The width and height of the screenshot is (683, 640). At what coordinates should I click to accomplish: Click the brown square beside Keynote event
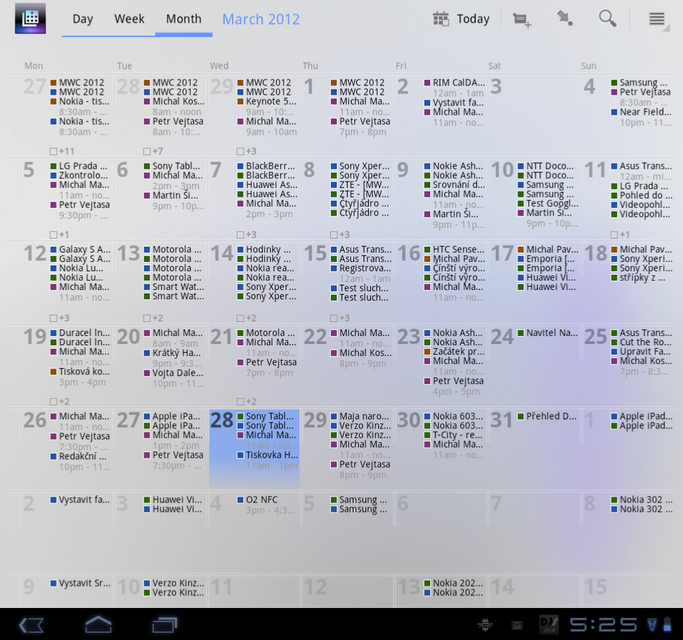[x=240, y=102]
